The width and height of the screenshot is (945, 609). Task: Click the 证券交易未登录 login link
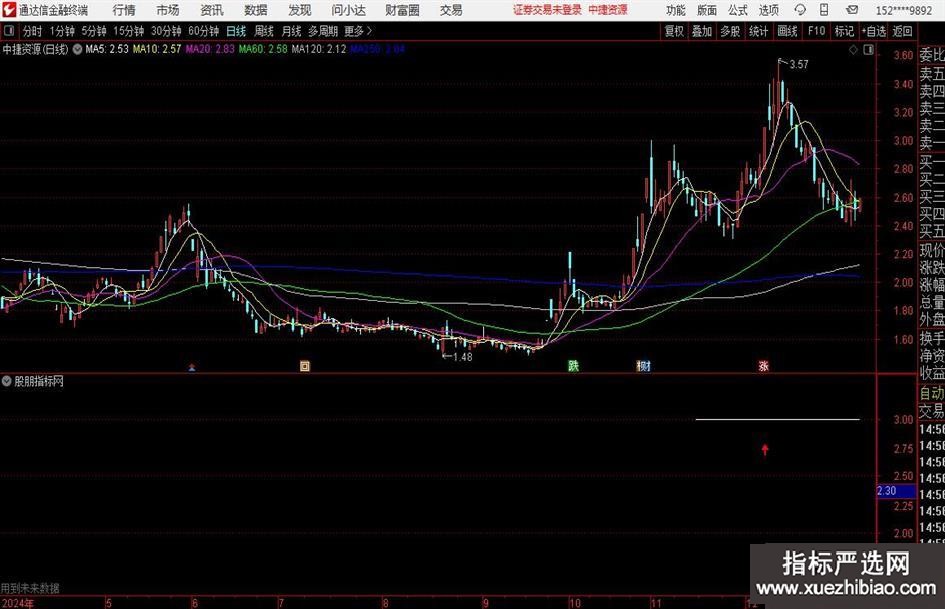click(547, 10)
